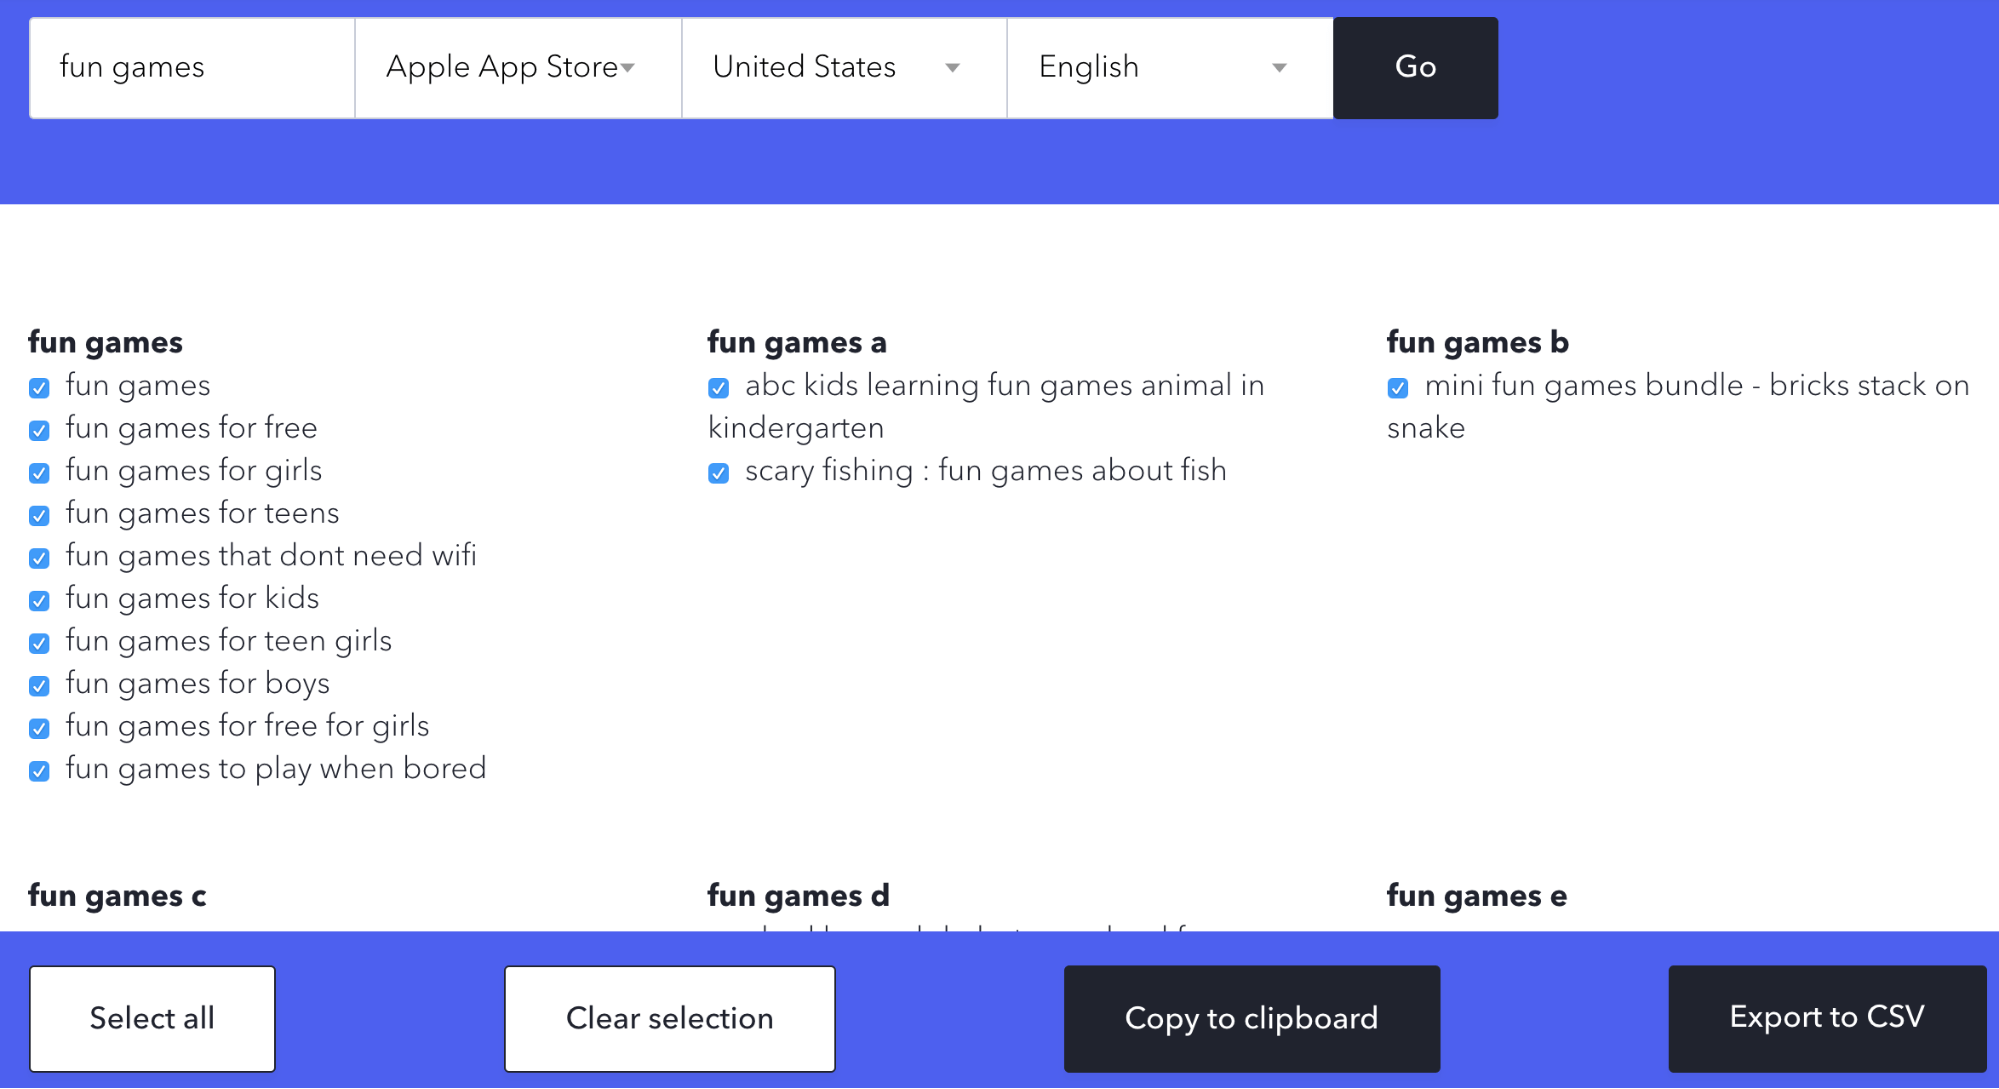
Task: Toggle "mini fun games bundle - bricks stack on snake"
Action: [x=1397, y=388]
